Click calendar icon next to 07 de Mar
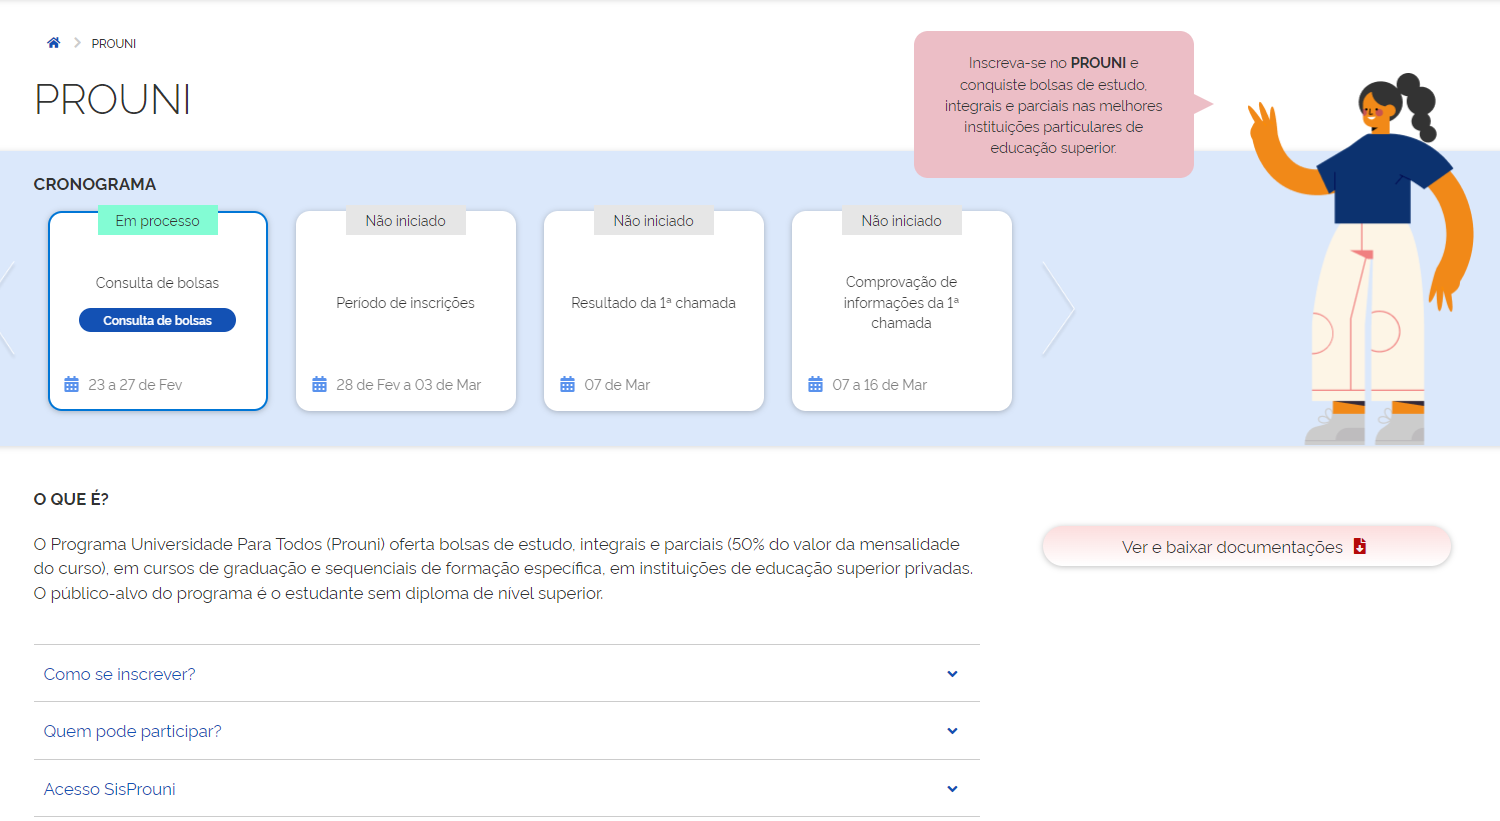 coord(567,385)
